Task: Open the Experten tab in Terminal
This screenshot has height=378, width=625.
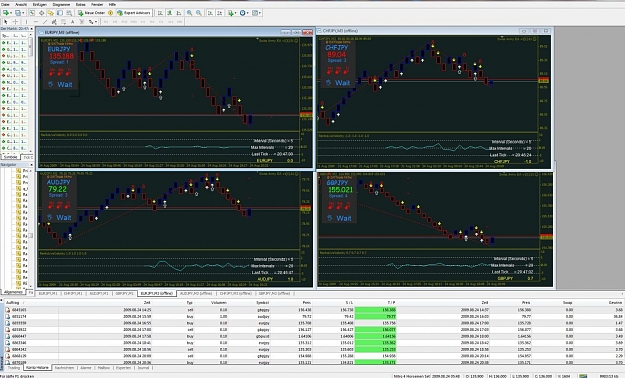Action: pyautogui.click(x=123, y=368)
